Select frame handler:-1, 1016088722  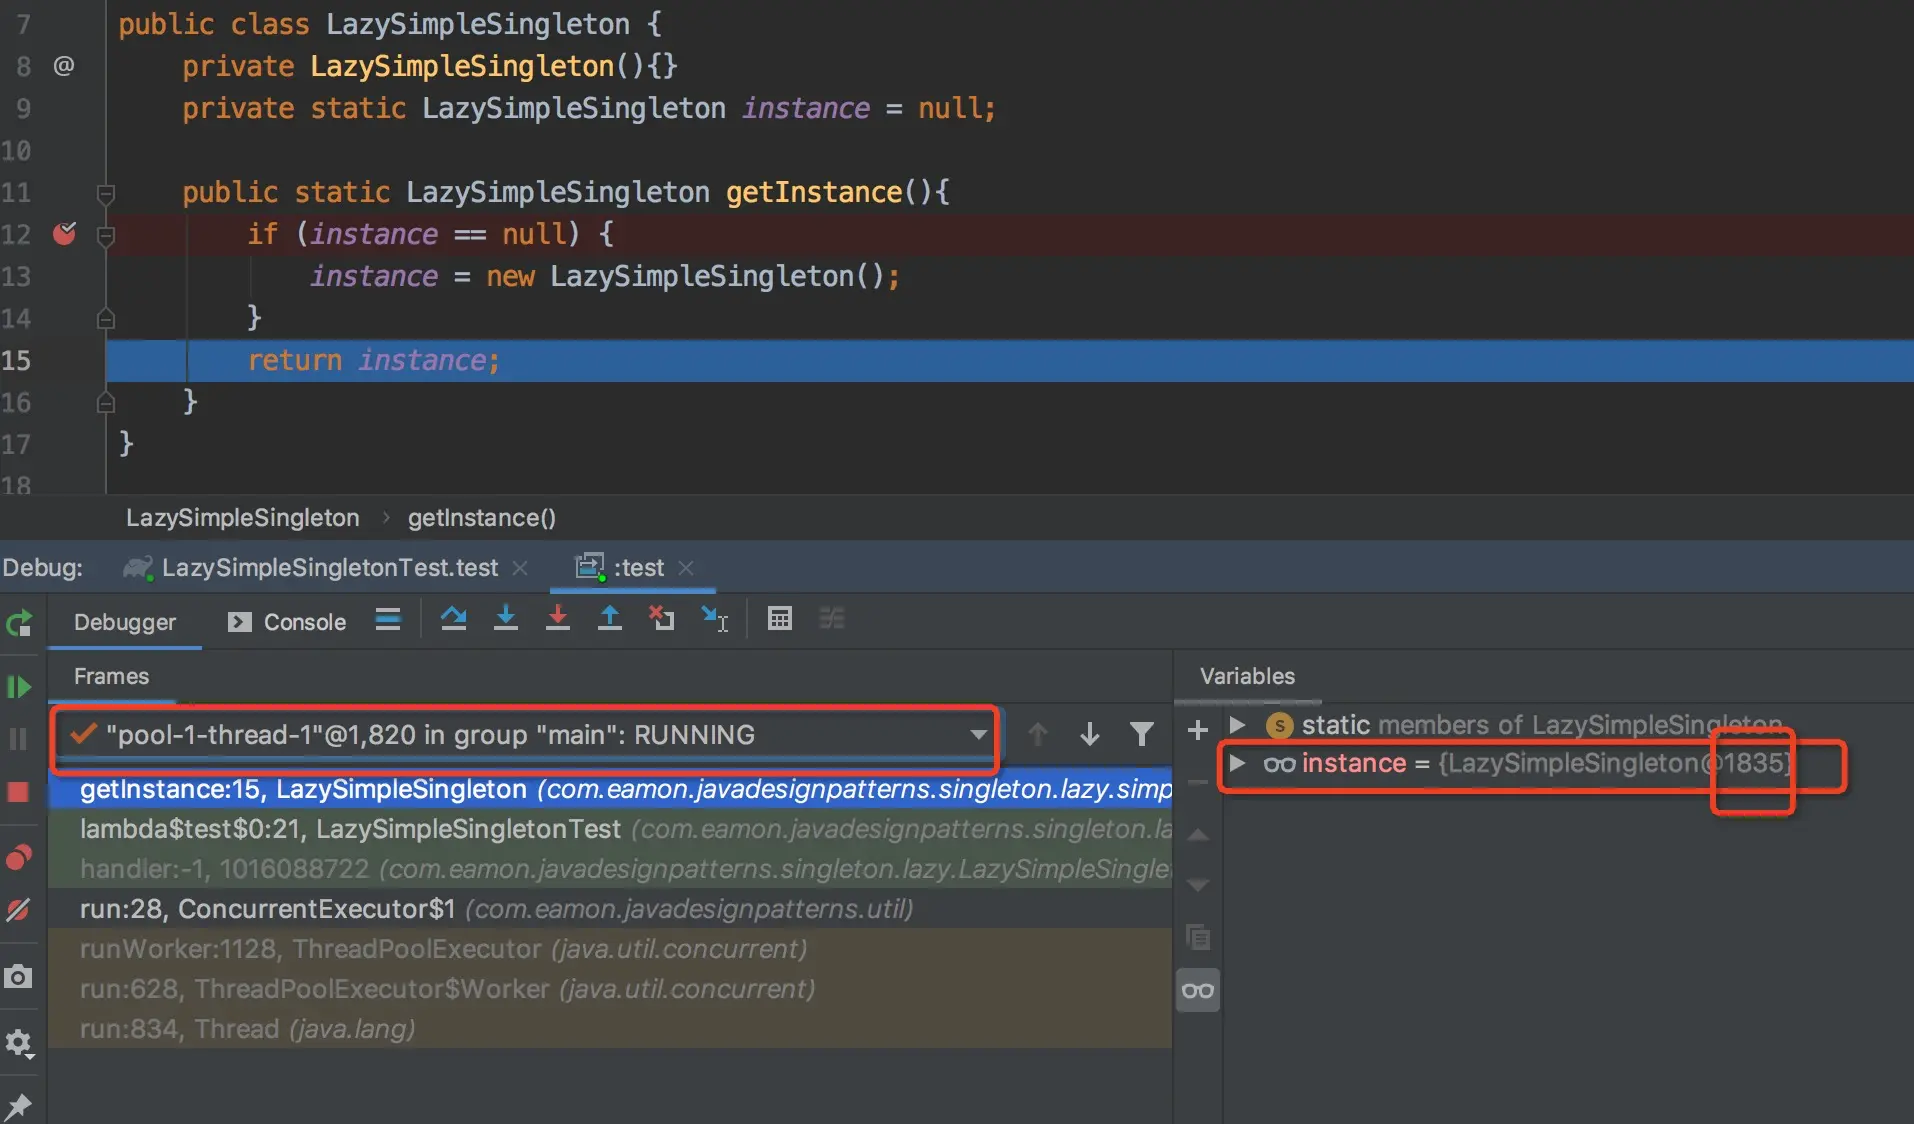(610, 869)
